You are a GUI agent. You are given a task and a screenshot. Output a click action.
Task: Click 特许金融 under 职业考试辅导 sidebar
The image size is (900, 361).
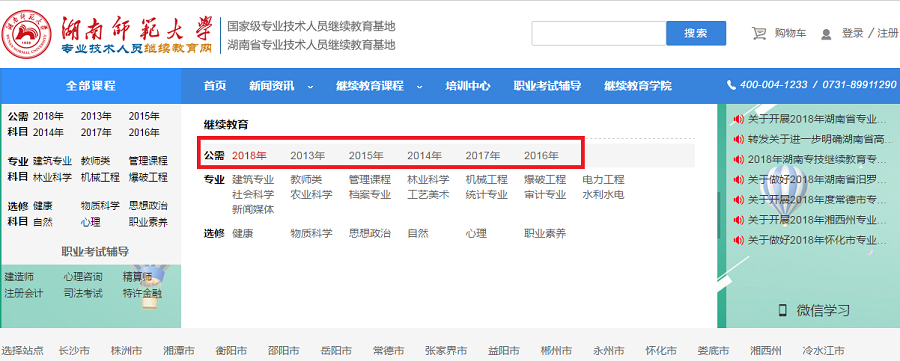[142, 293]
